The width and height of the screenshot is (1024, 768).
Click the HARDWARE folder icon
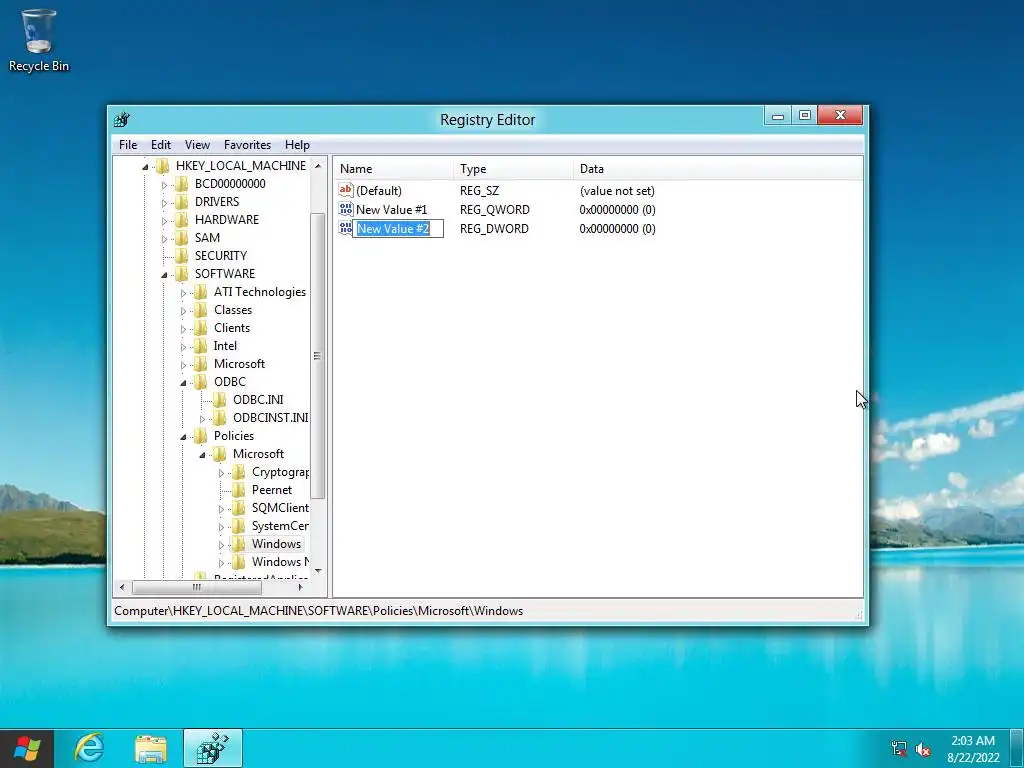click(x=182, y=219)
